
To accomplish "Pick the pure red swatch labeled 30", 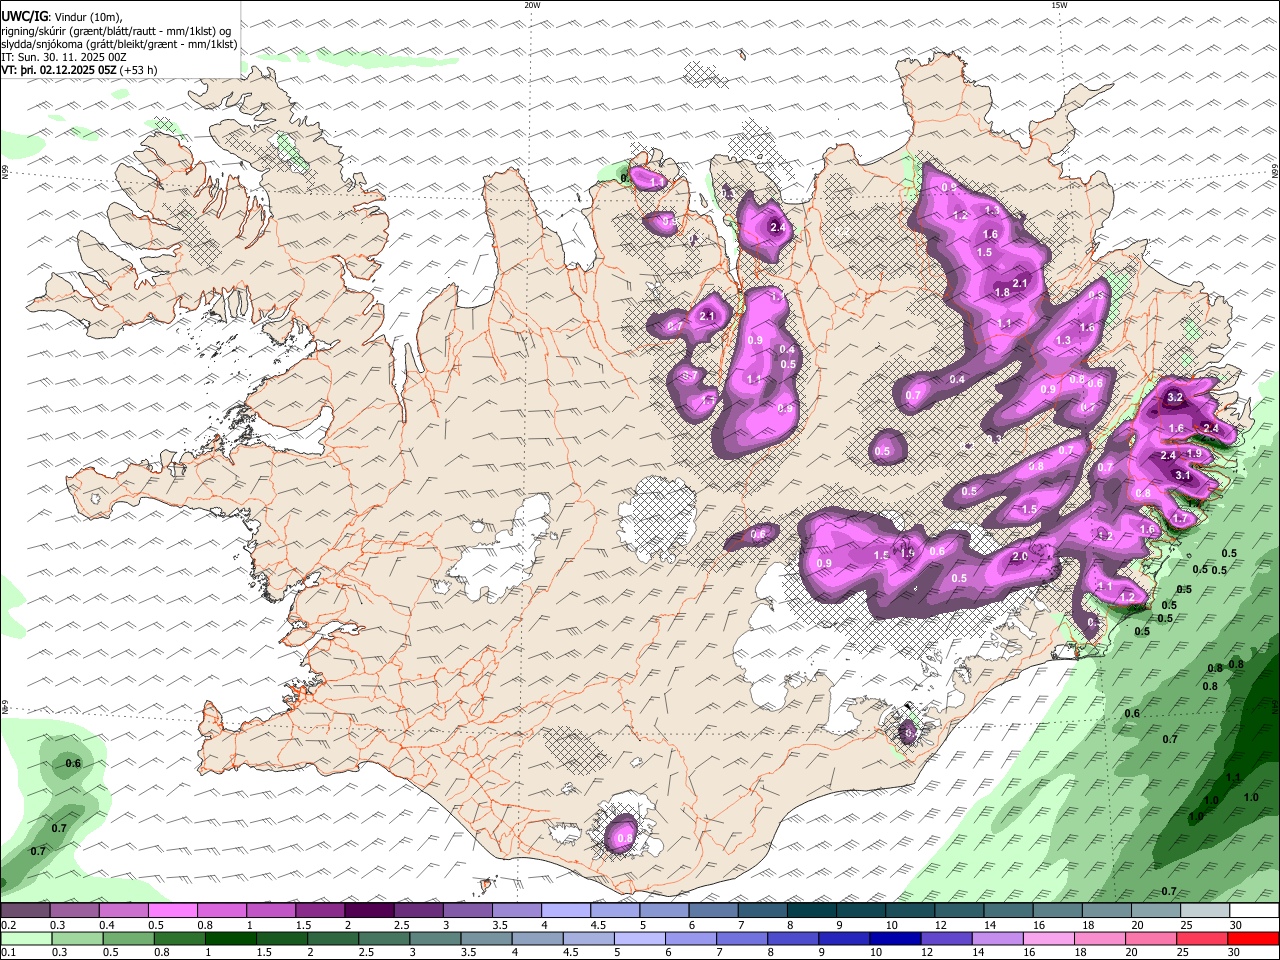I will coord(1252,939).
